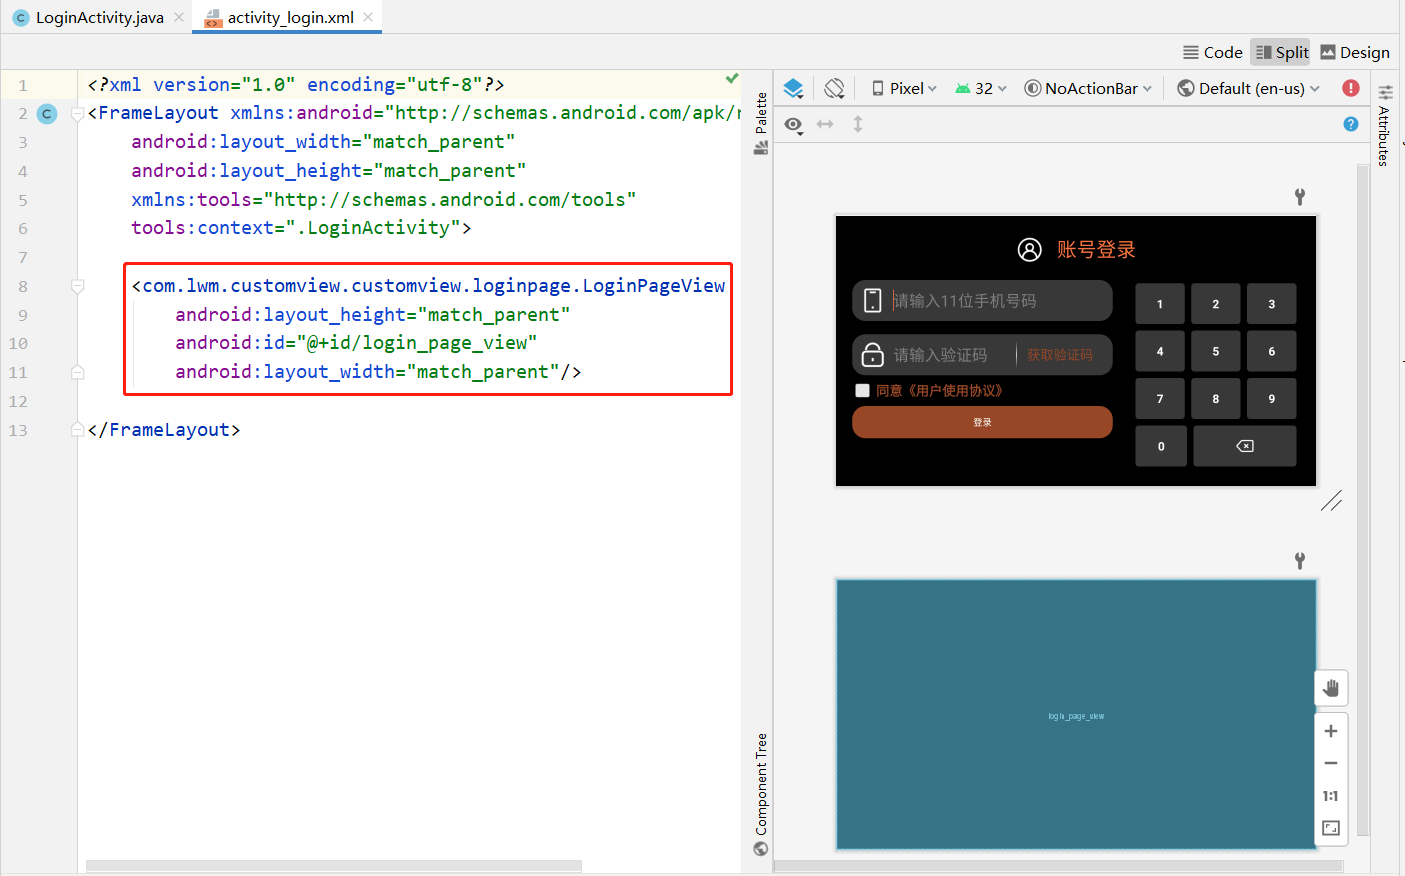Click line number 7 in the gutter
The width and height of the screenshot is (1405, 876).
point(23,258)
